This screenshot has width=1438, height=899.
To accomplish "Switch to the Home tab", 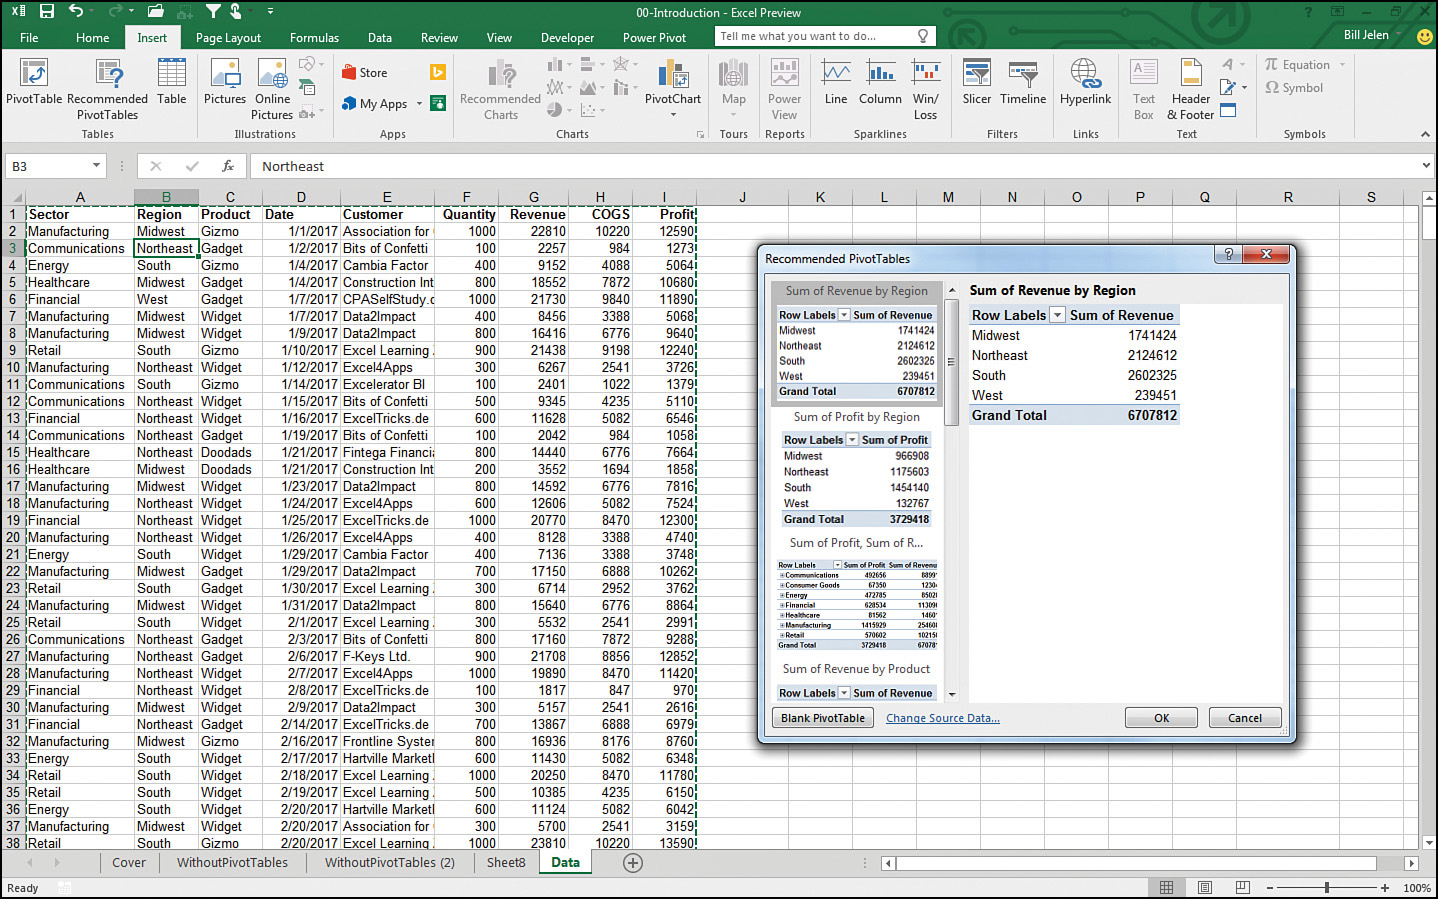I will point(93,38).
